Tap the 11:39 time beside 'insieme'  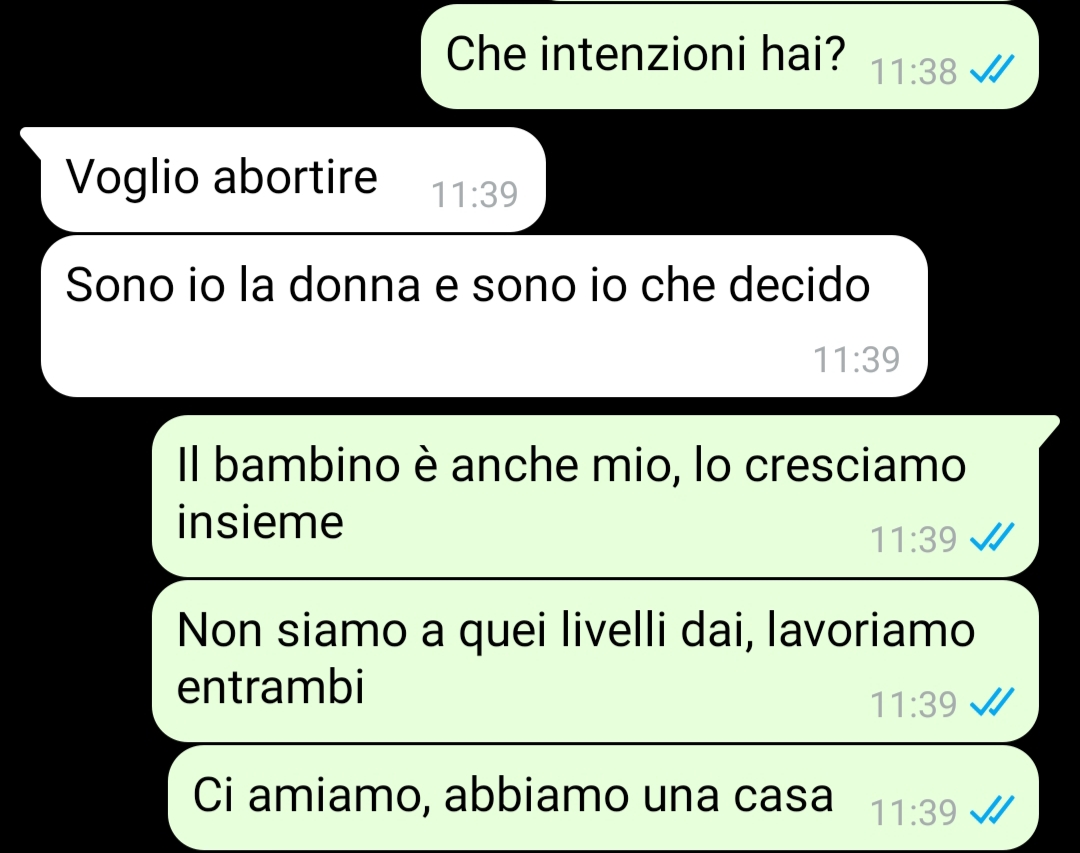[x=913, y=539]
